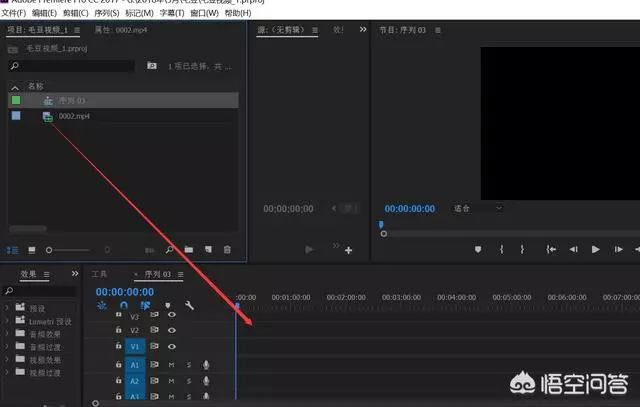Toggle linked selection in the timeline
The width and height of the screenshot is (640, 407).
click(x=145, y=305)
